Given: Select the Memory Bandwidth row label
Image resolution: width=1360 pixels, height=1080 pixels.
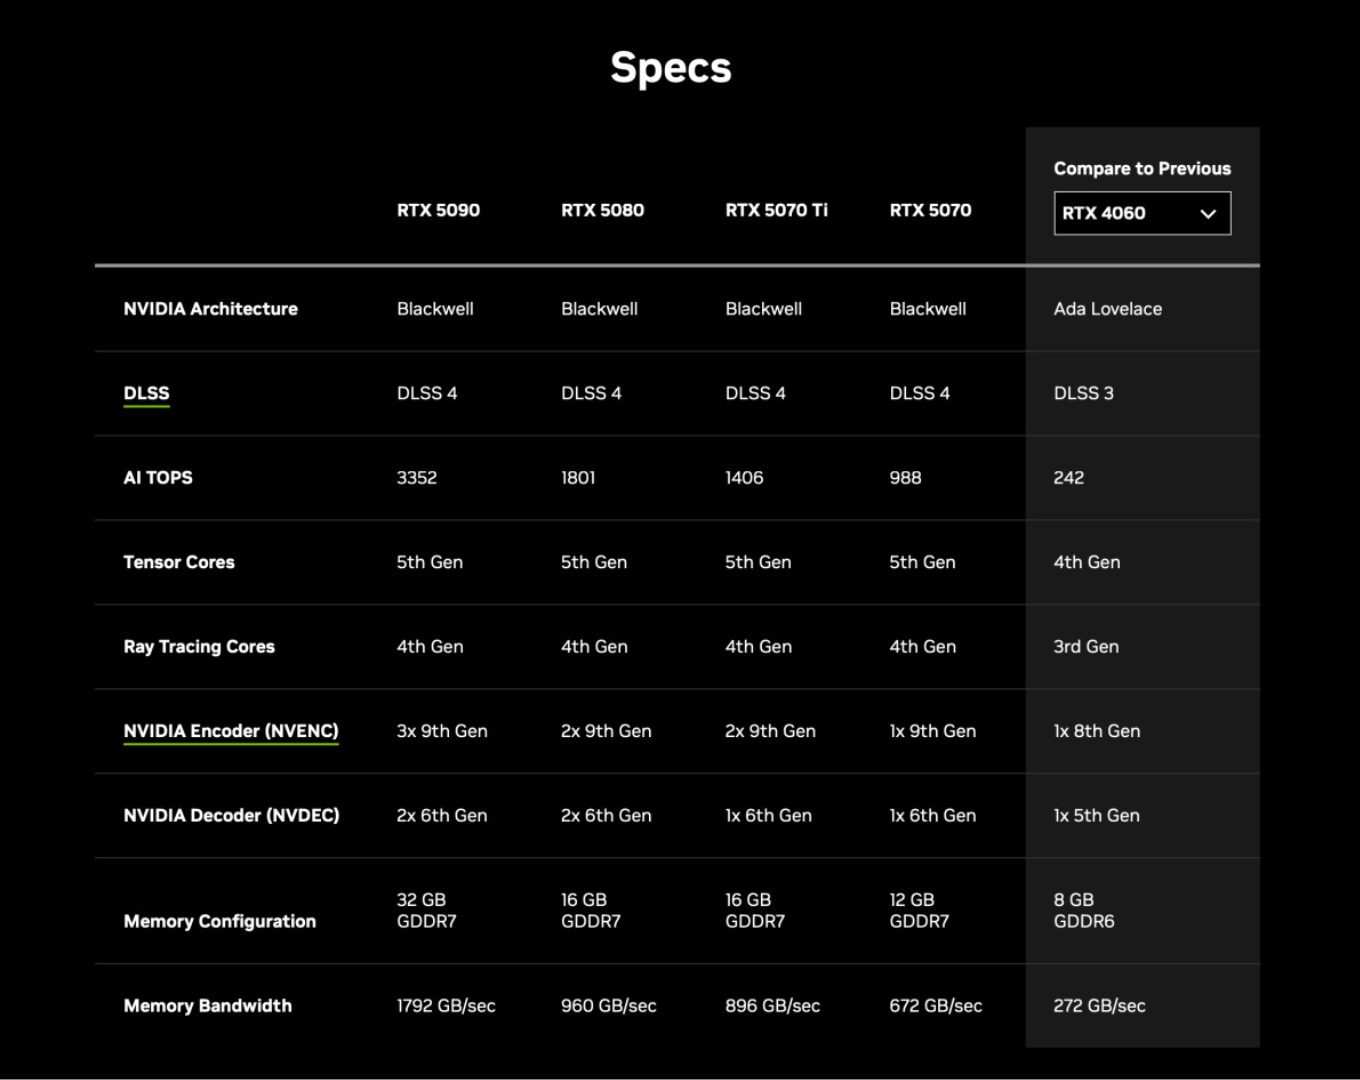Looking at the screenshot, I should coord(207,1006).
